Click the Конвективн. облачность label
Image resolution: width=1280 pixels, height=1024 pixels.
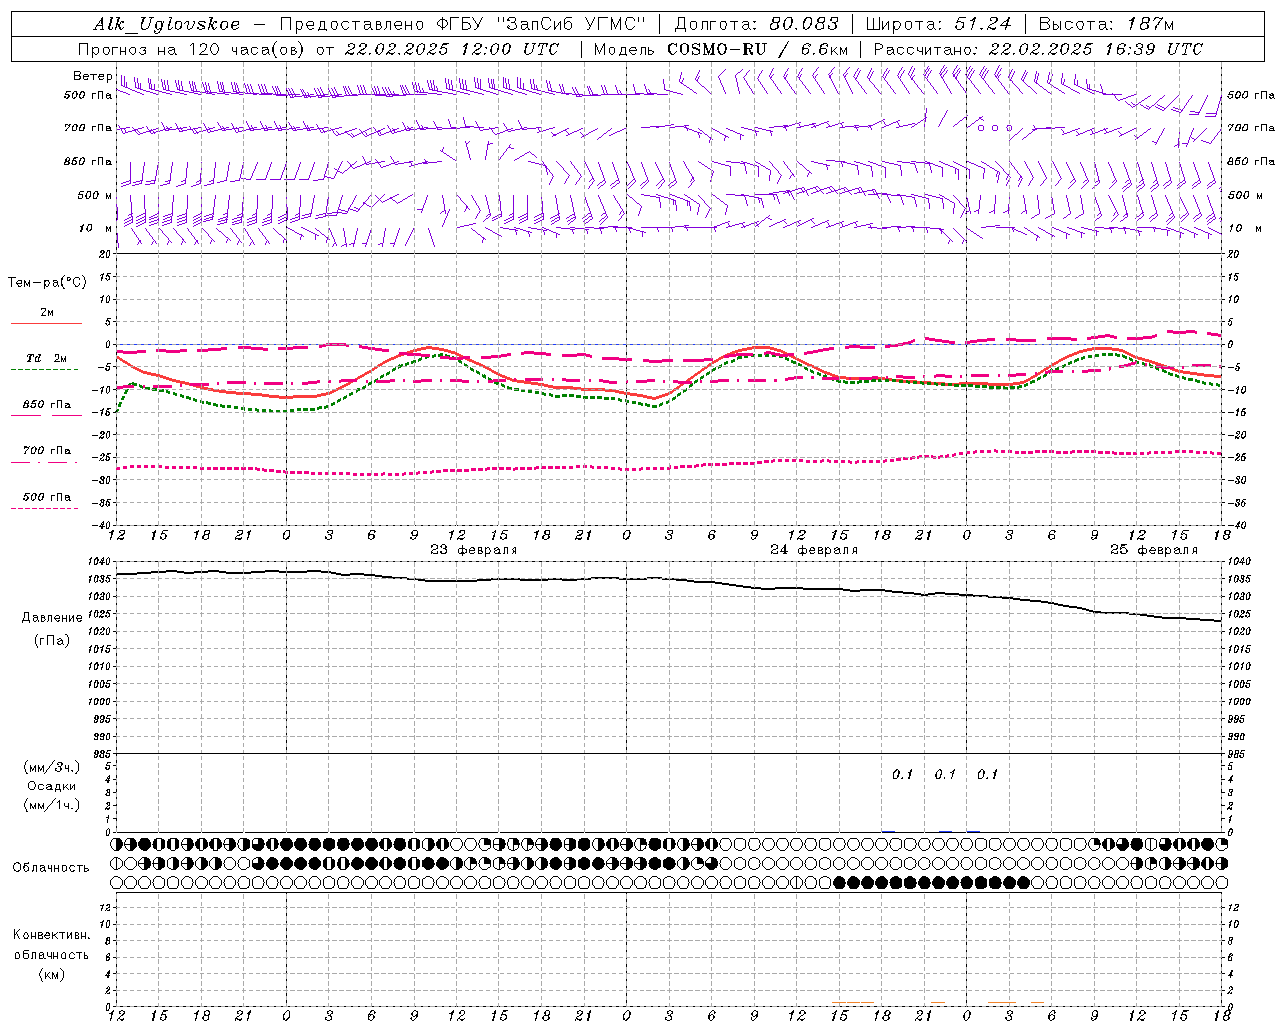pyautogui.click(x=51, y=945)
